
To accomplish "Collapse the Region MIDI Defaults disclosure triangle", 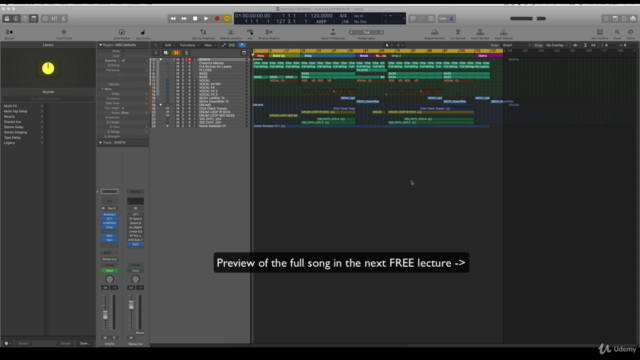I will click(100, 45).
